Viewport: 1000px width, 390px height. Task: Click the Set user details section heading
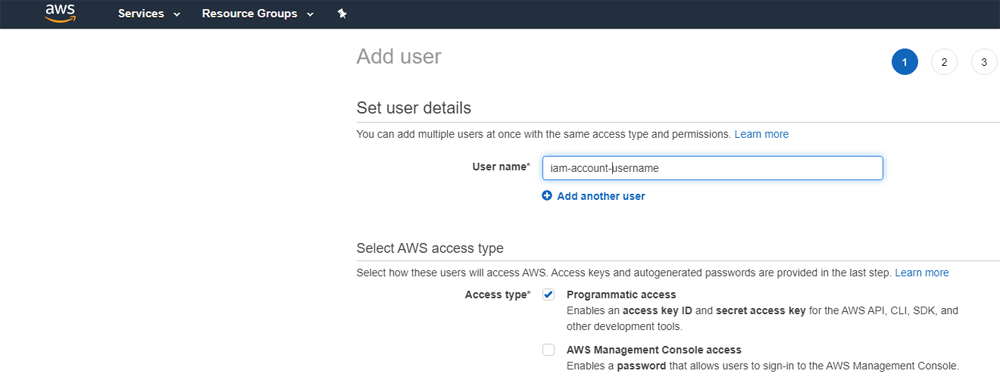413,108
